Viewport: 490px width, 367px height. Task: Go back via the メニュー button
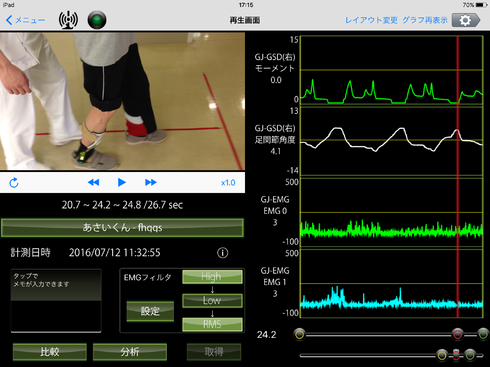point(25,20)
